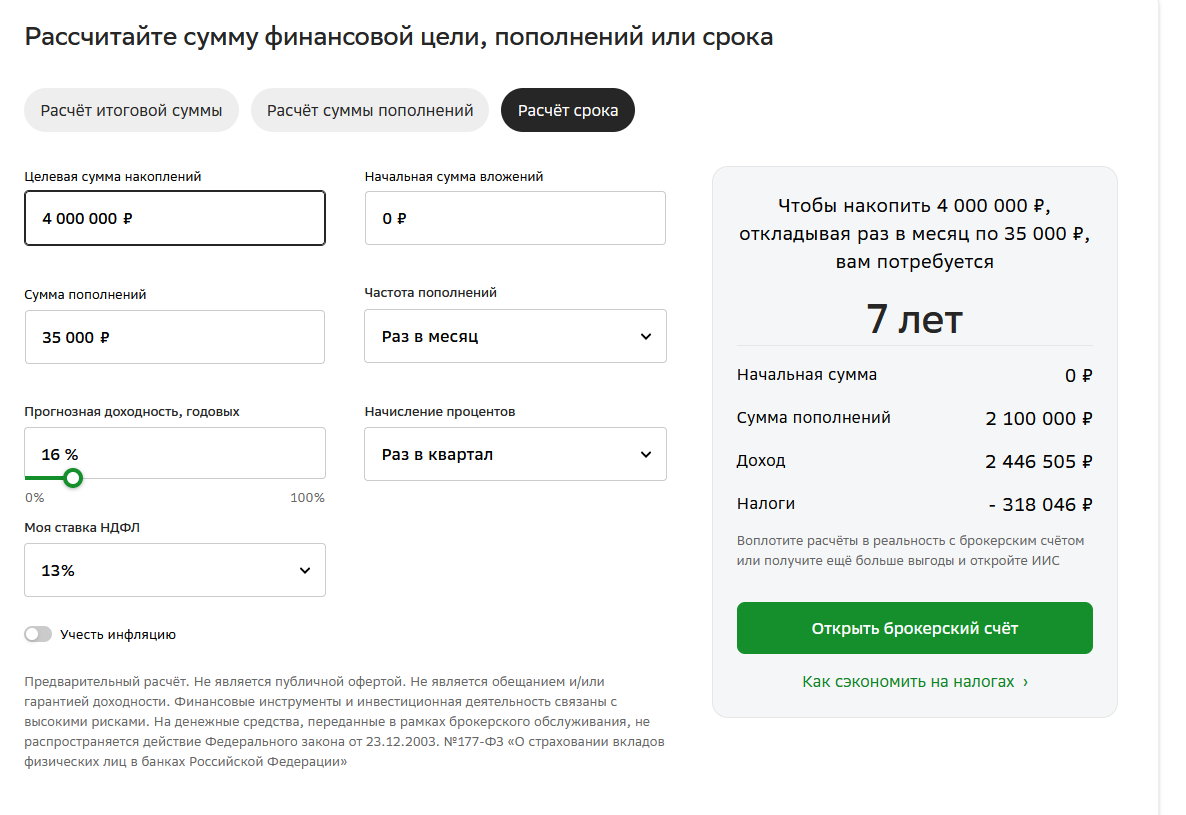Screen dimensions: 1186x815
Task: Click the green yield slider handle
Action: click(72, 478)
